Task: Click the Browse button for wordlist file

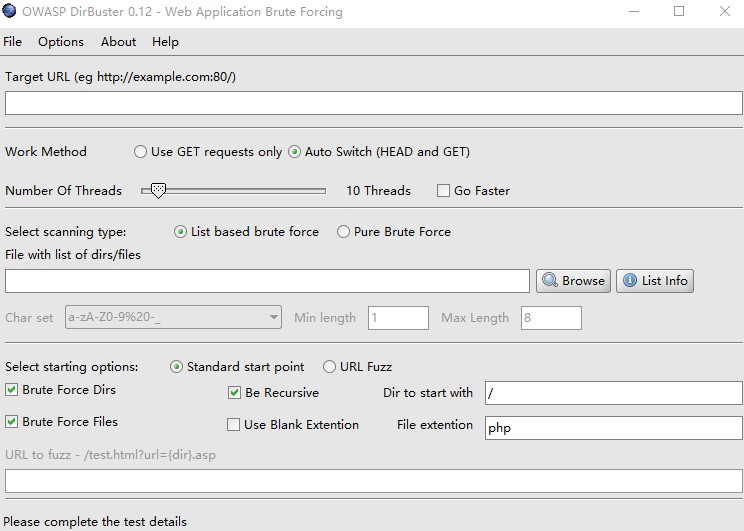Action: (573, 281)
